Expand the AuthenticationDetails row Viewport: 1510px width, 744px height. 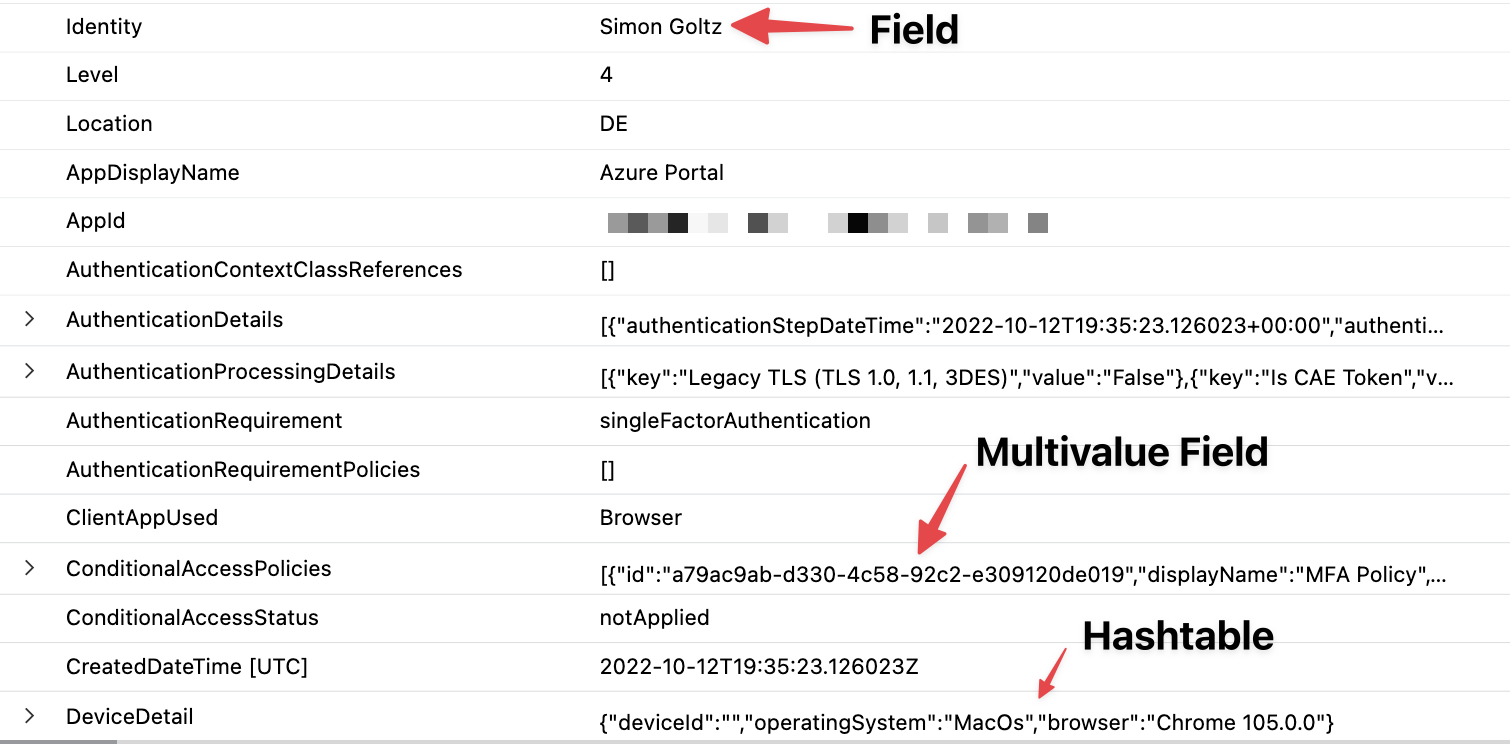click(30, 319)
